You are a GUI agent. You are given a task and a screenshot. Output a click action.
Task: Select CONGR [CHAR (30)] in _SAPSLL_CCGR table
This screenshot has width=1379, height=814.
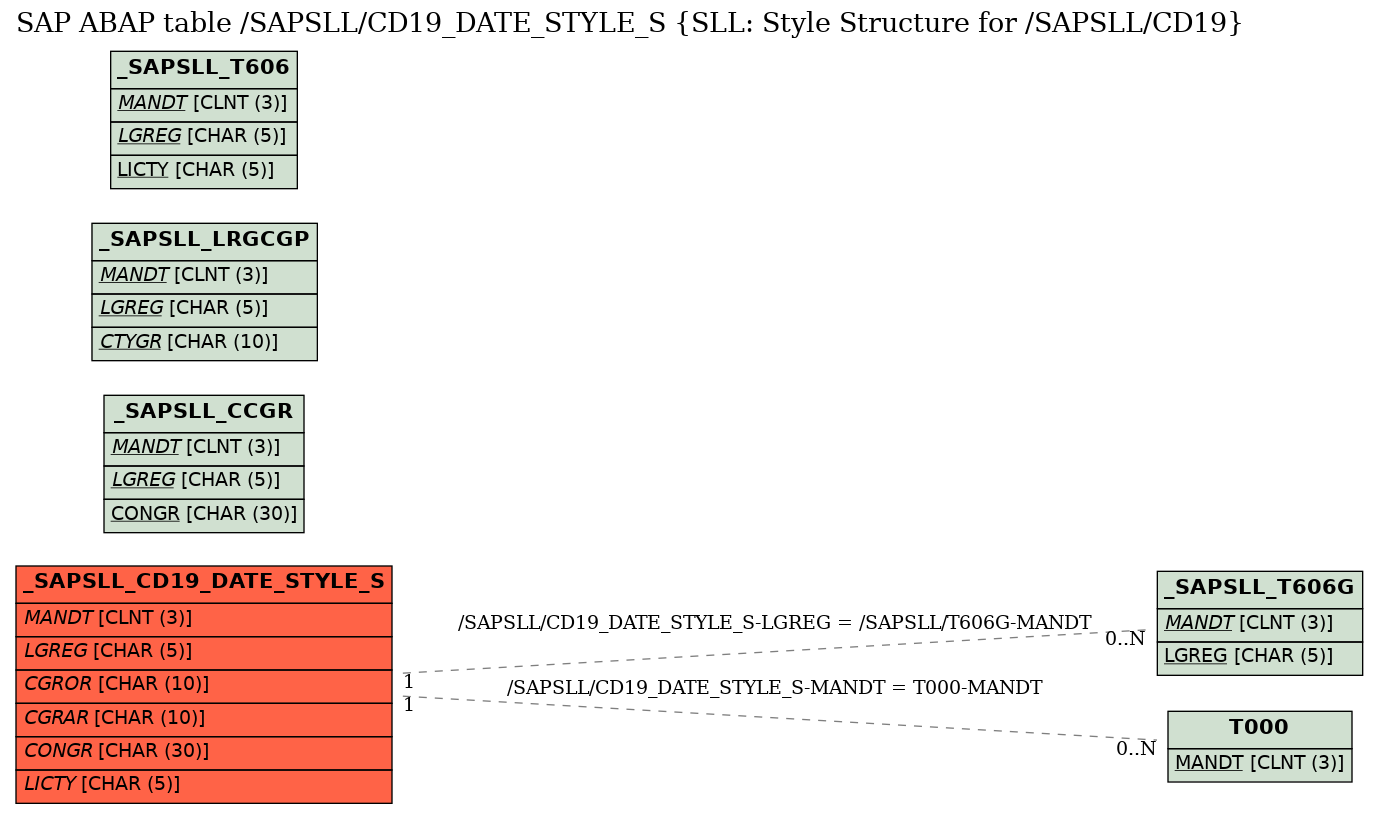[203, 515]
